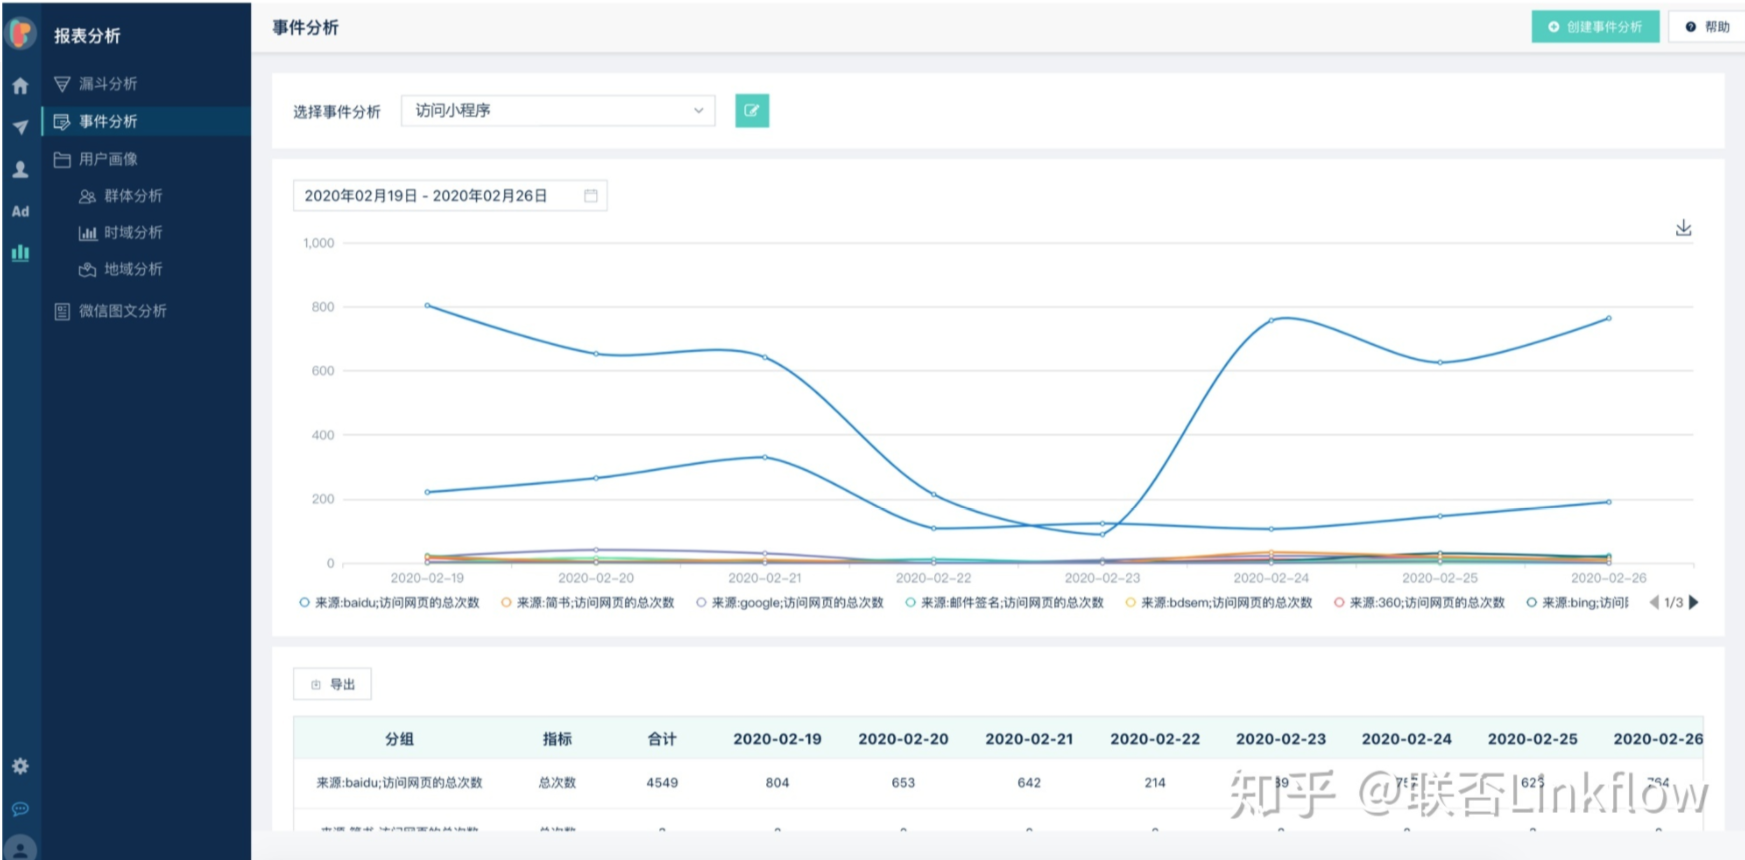Screen dimensions: 1745x860
Task: Select the bar chart reports icon
Action: pyautogui.click(x=20, y=253)
